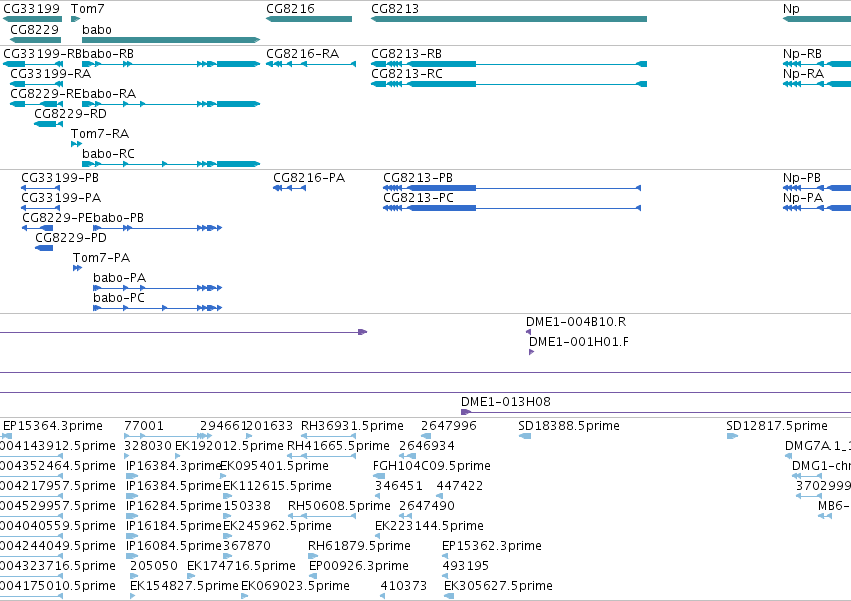The image size is (851, 601).
Task: Click the 346451 EST label
Action: coord(398,486)
